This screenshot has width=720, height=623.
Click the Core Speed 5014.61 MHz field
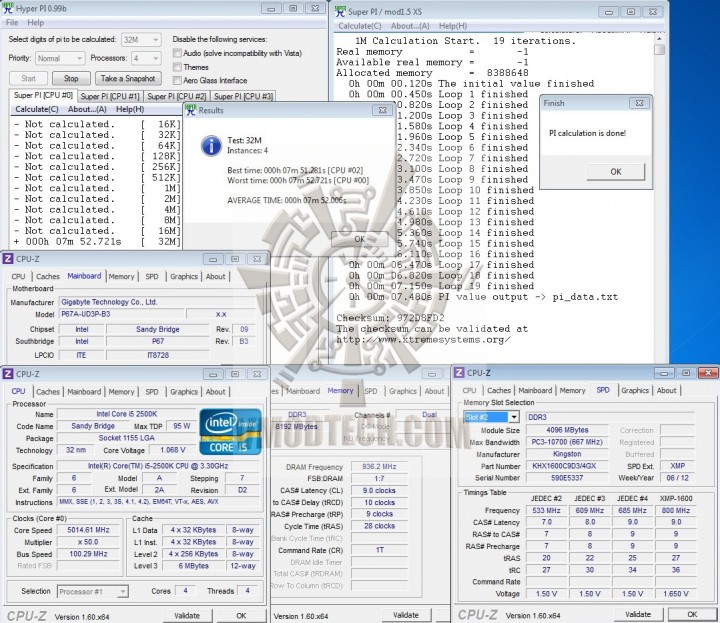(88, 530)
